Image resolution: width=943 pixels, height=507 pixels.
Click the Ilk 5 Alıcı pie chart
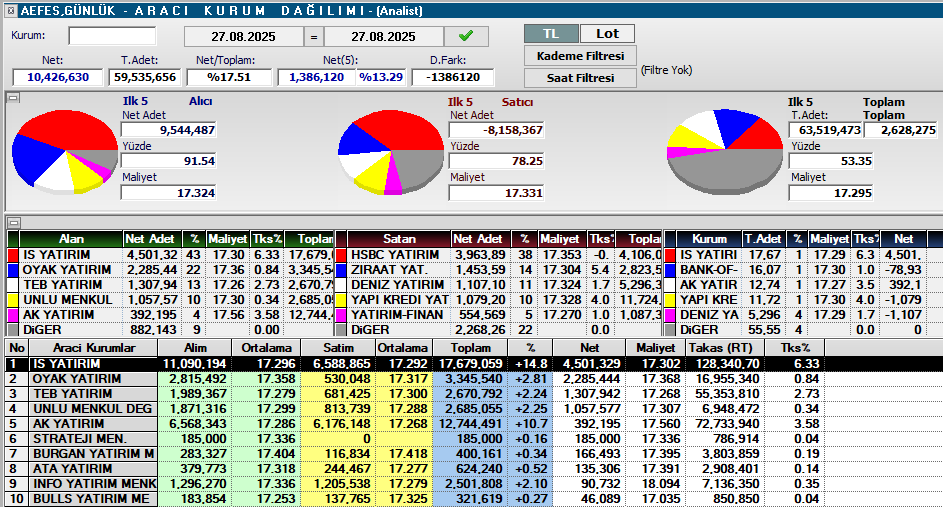tap(64, 151)
